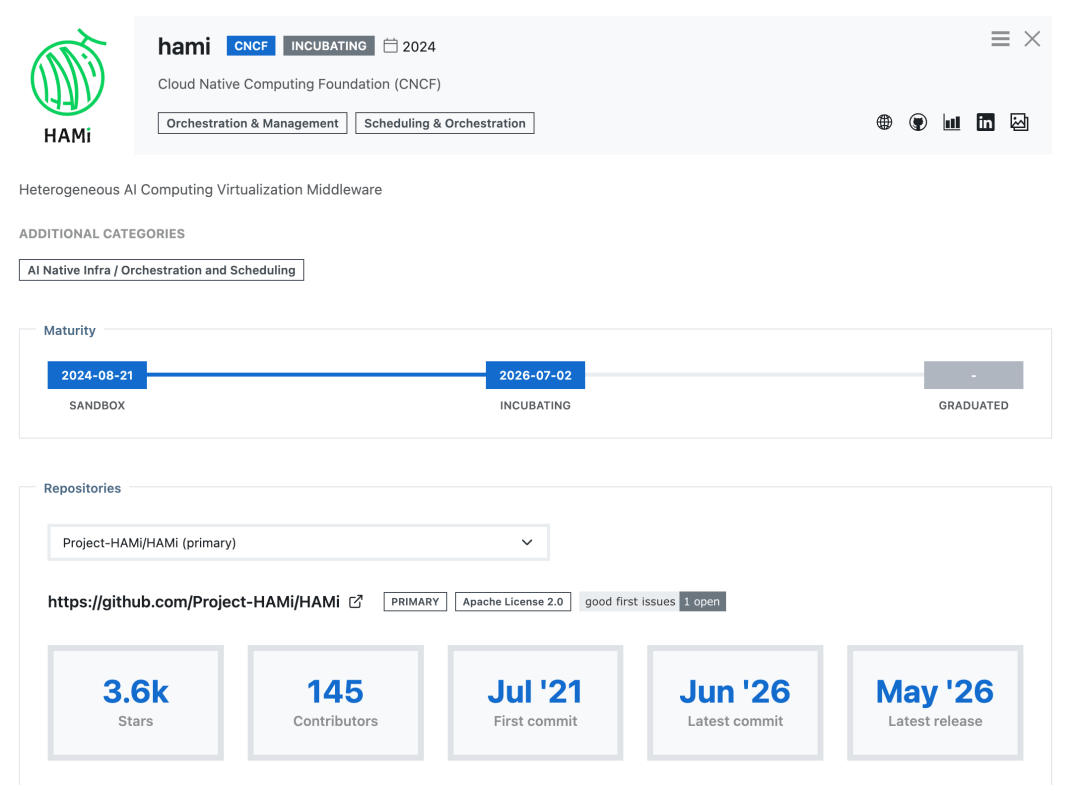This screenshot has height=785, width=1080.
Task: Open the project website globe icon
Action: pyautogui.click(x=884, y=123)
